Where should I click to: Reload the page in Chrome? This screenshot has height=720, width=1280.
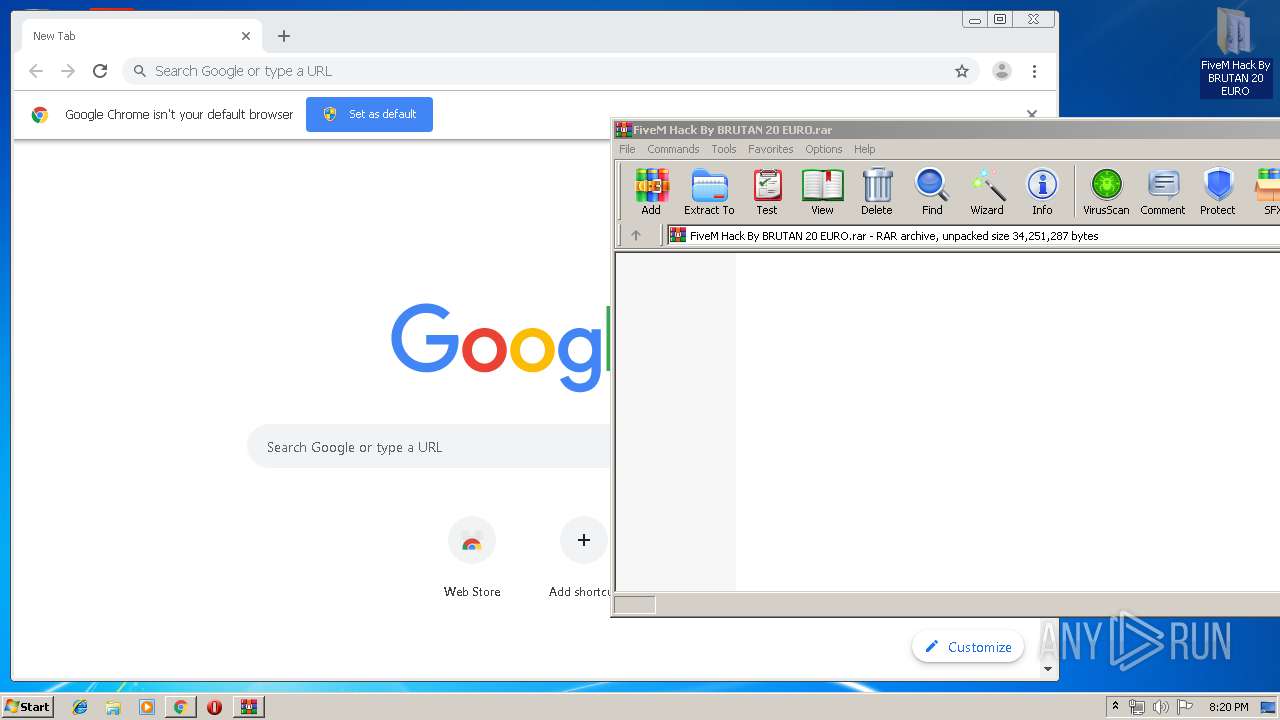(100, 71)
